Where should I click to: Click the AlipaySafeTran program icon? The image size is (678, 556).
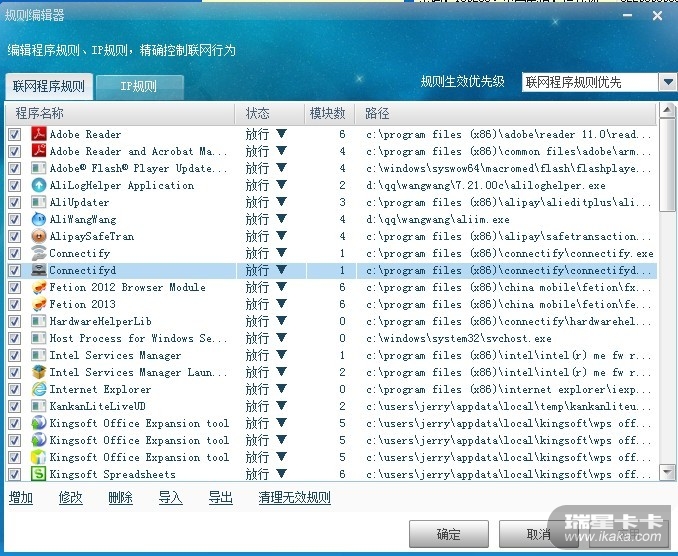(38, 236)
